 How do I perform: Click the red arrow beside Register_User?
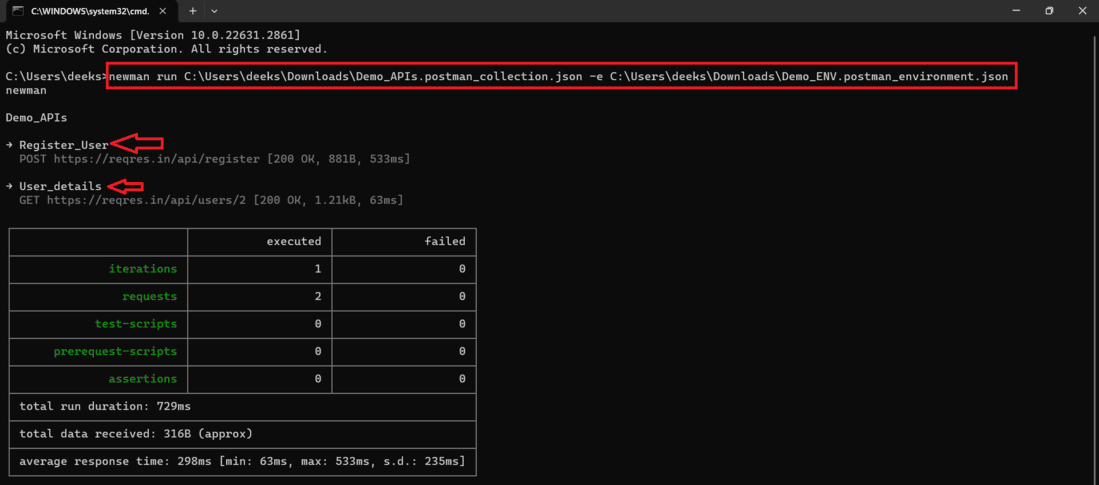tap(137, 144)
